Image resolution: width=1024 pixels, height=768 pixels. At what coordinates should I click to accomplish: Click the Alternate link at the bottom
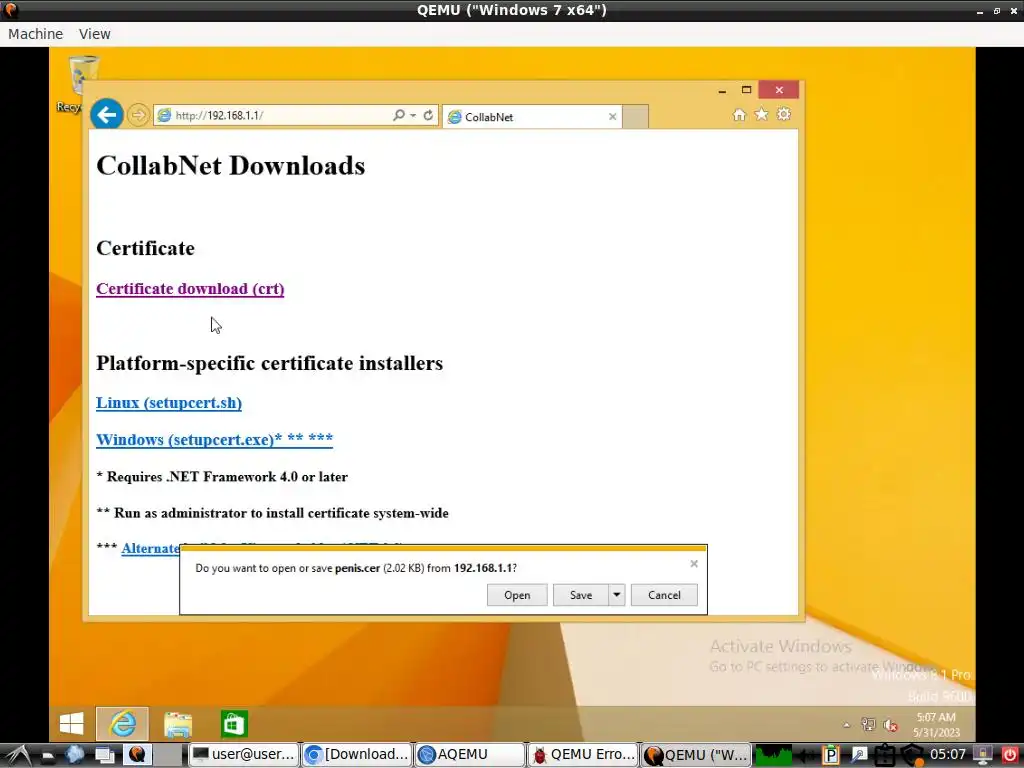coord(150,548)
